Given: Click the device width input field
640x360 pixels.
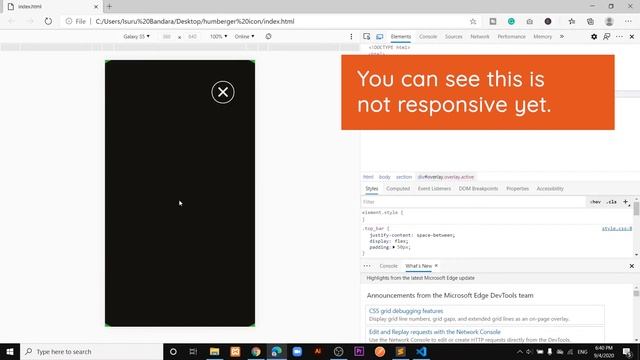Looking at the screenshot, I should 167,36.
